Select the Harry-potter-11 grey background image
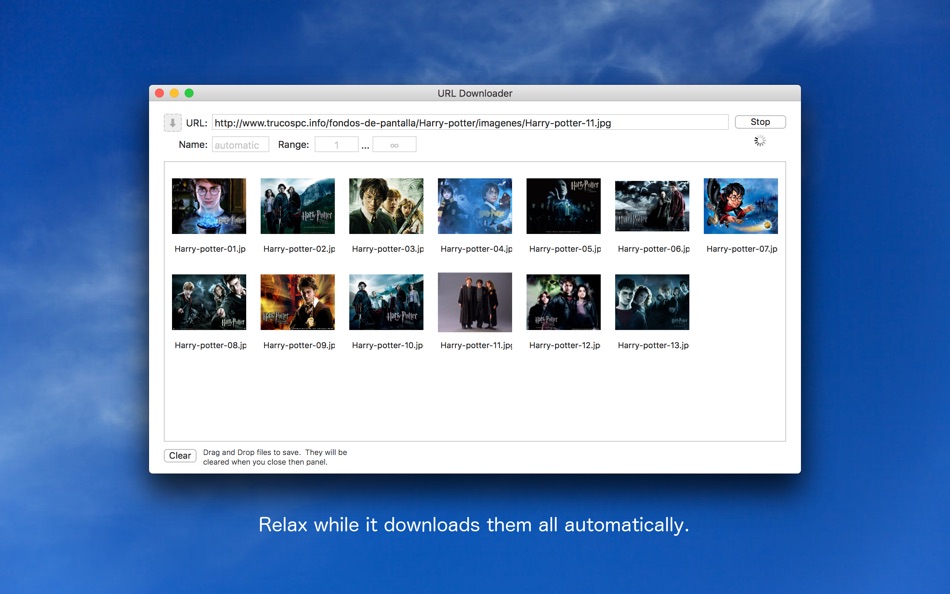Viewport: 950px width, 594px height. point(475,302)
